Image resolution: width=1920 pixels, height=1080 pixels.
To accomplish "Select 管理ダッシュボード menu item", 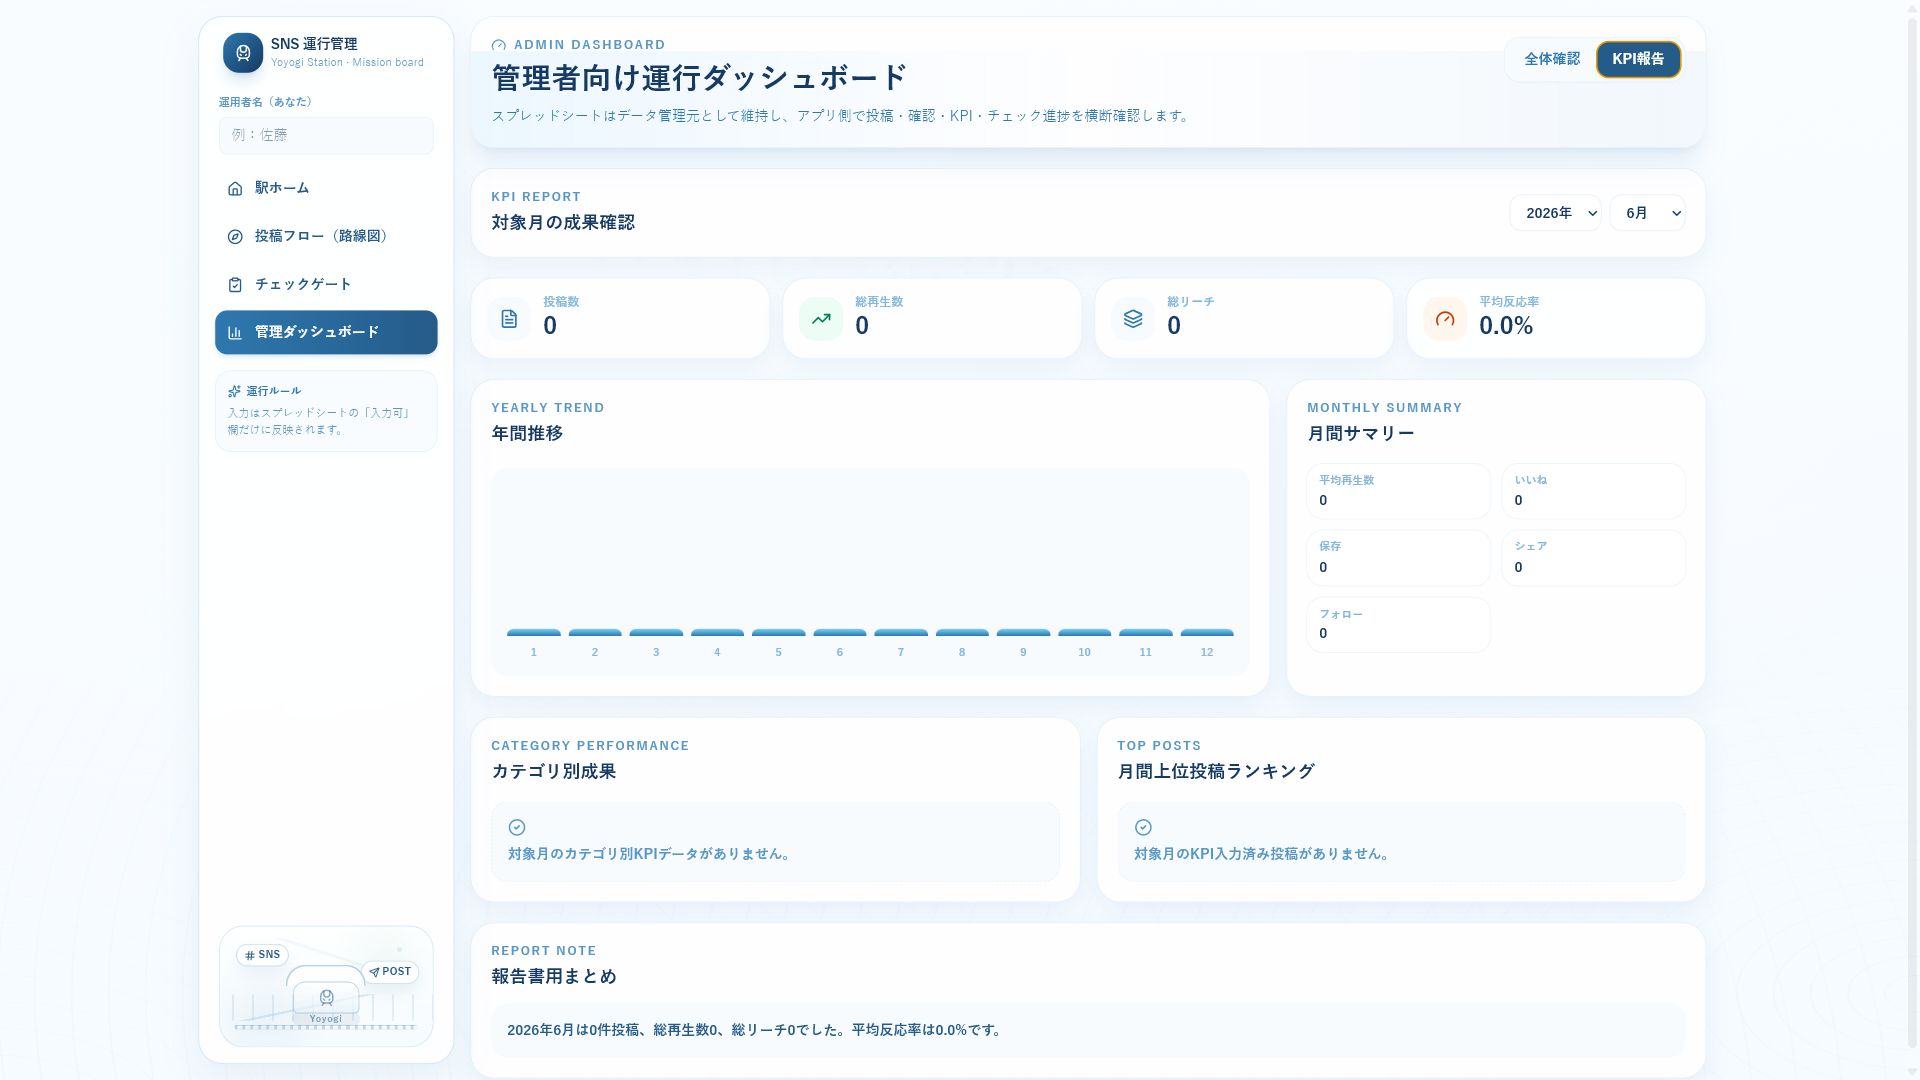I will [x=326, y=332].
